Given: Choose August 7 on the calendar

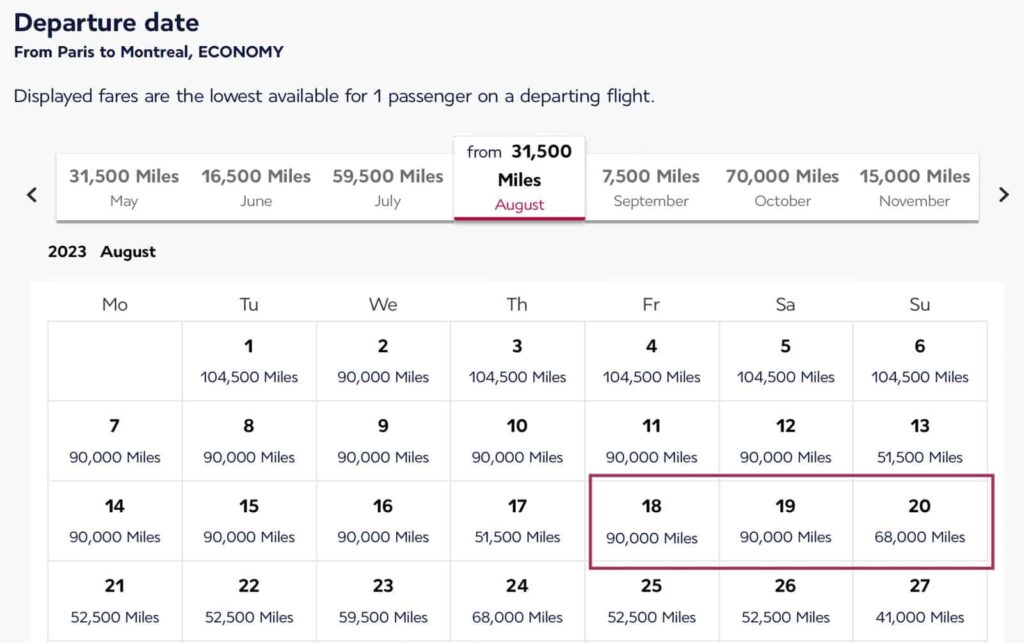Looking at the screenshot, I should 115,441.
